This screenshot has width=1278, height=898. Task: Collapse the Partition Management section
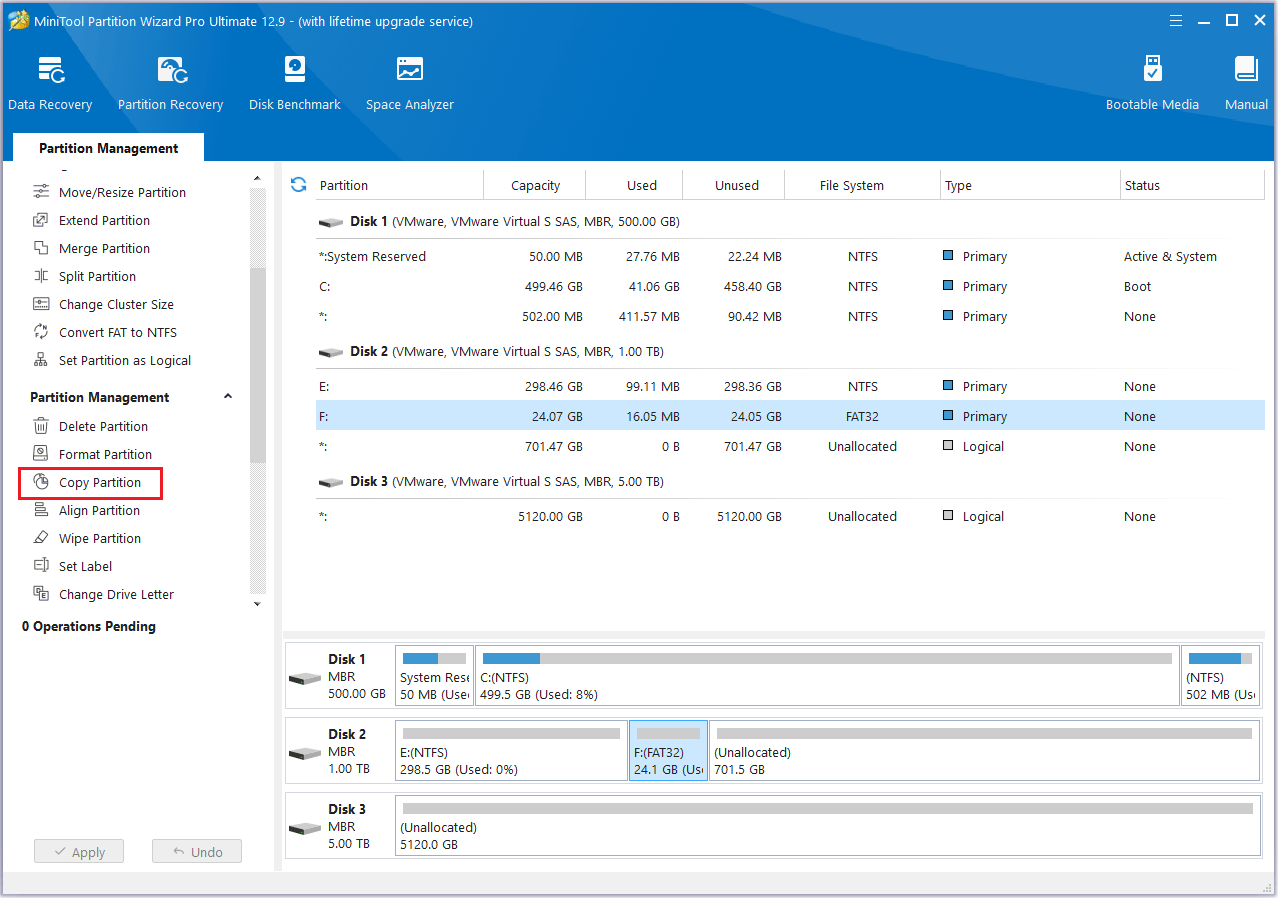point(228,396)
